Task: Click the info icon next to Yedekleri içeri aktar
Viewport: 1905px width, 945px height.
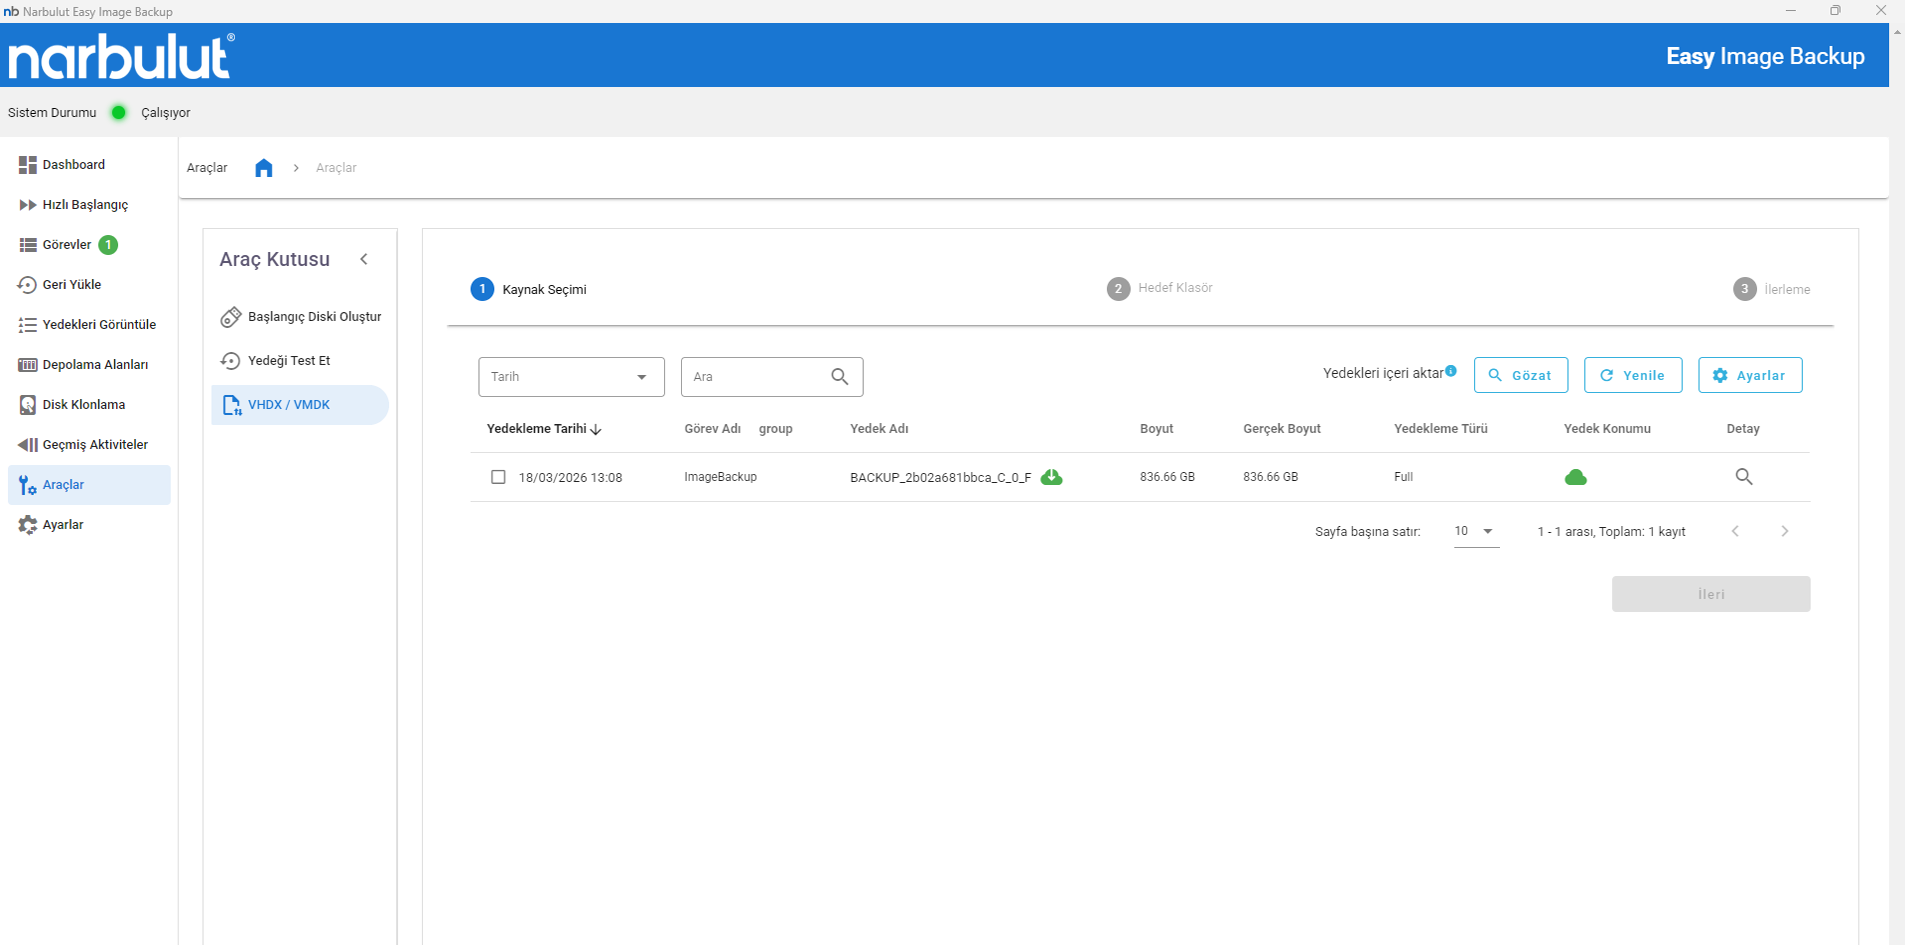Action: [x=1451, y=371]
